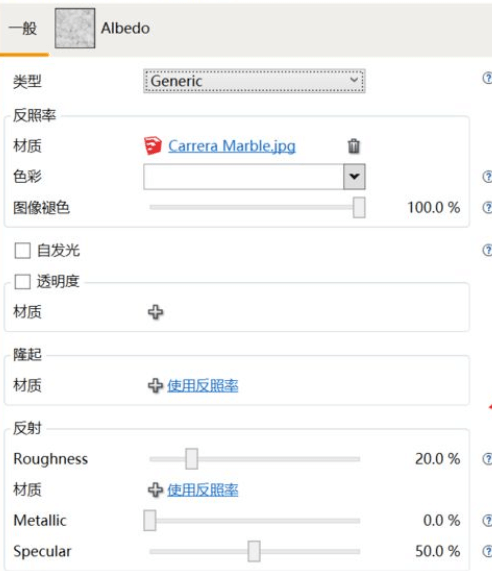Click 使用反照率 link under Roughness
Viewport: 492px width, 571px height.
(203, 490)
